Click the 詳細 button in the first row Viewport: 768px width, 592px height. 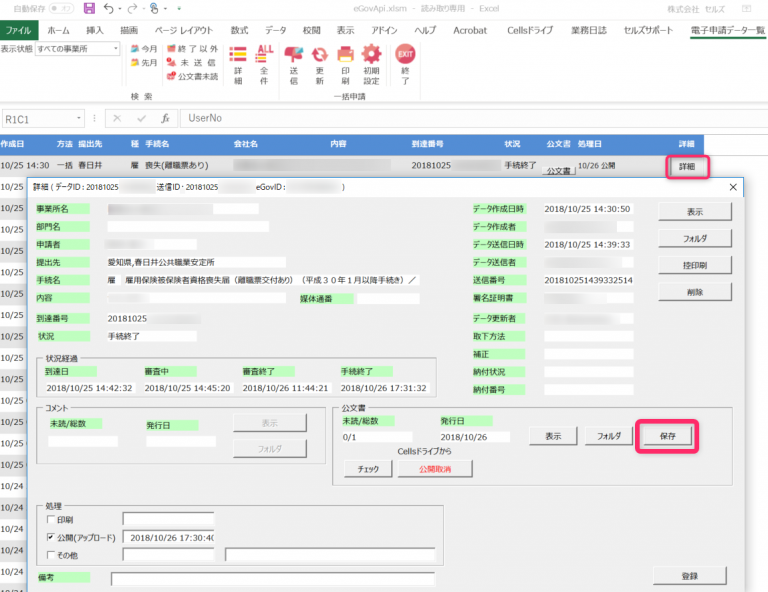click(x=687, y=166)
